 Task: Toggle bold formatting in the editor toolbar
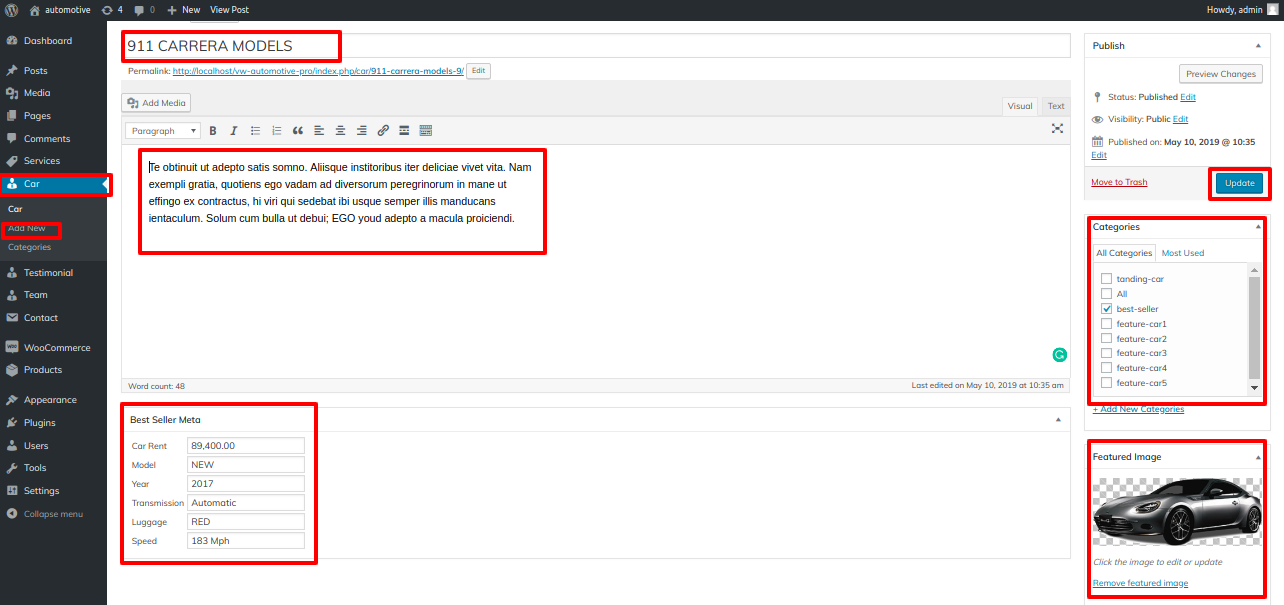point(213,131)
